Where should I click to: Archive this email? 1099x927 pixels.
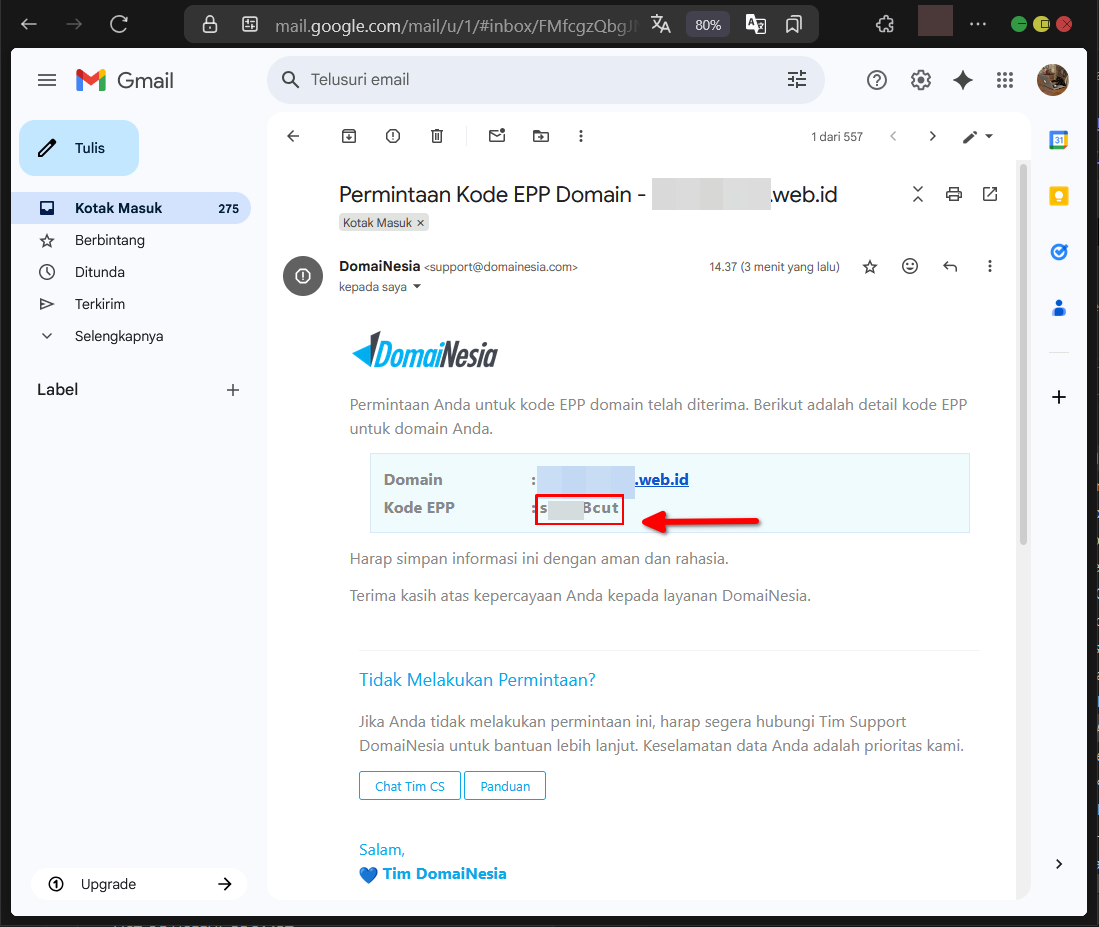click(x=348, y=136)
